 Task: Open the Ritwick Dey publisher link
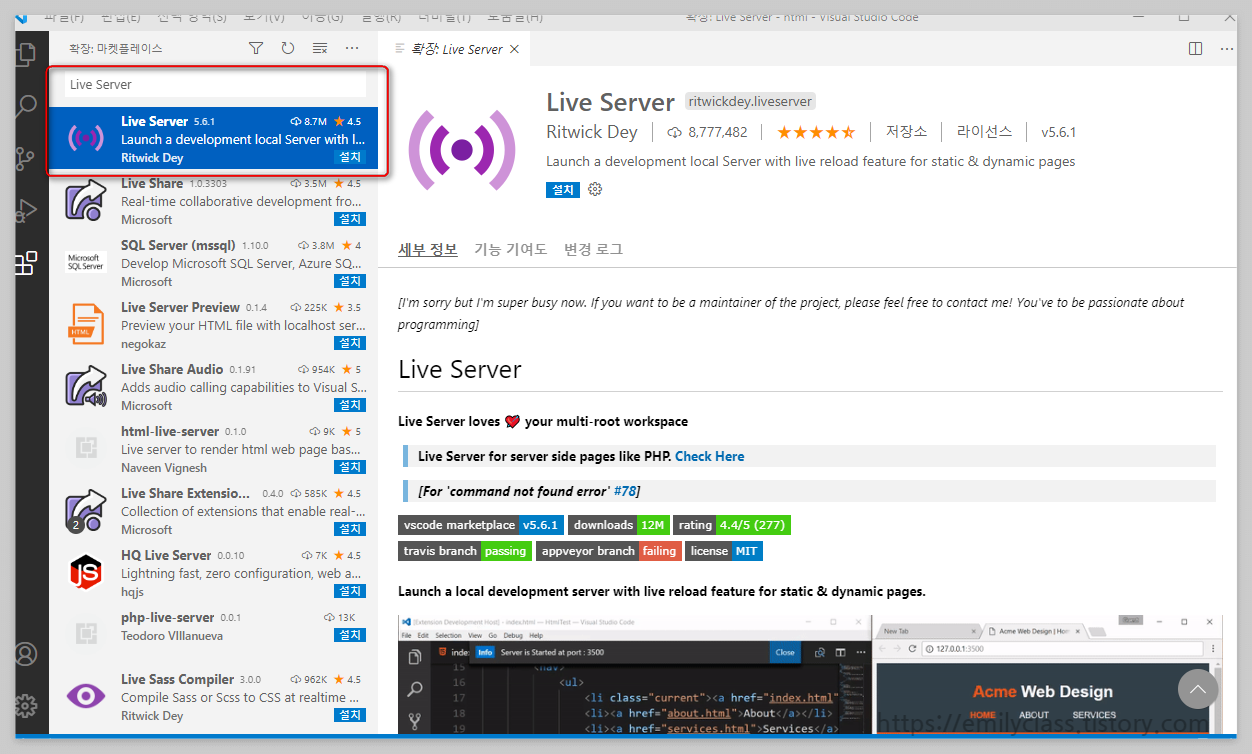[x=592, y=132]
